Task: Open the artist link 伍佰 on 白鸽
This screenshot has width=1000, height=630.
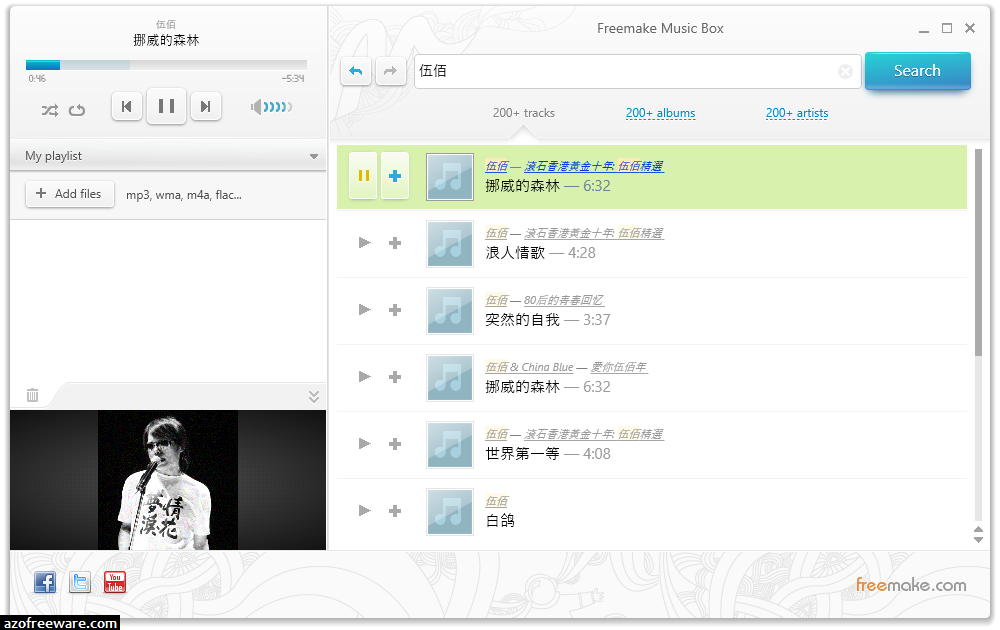Action: (x=497, y=500)
